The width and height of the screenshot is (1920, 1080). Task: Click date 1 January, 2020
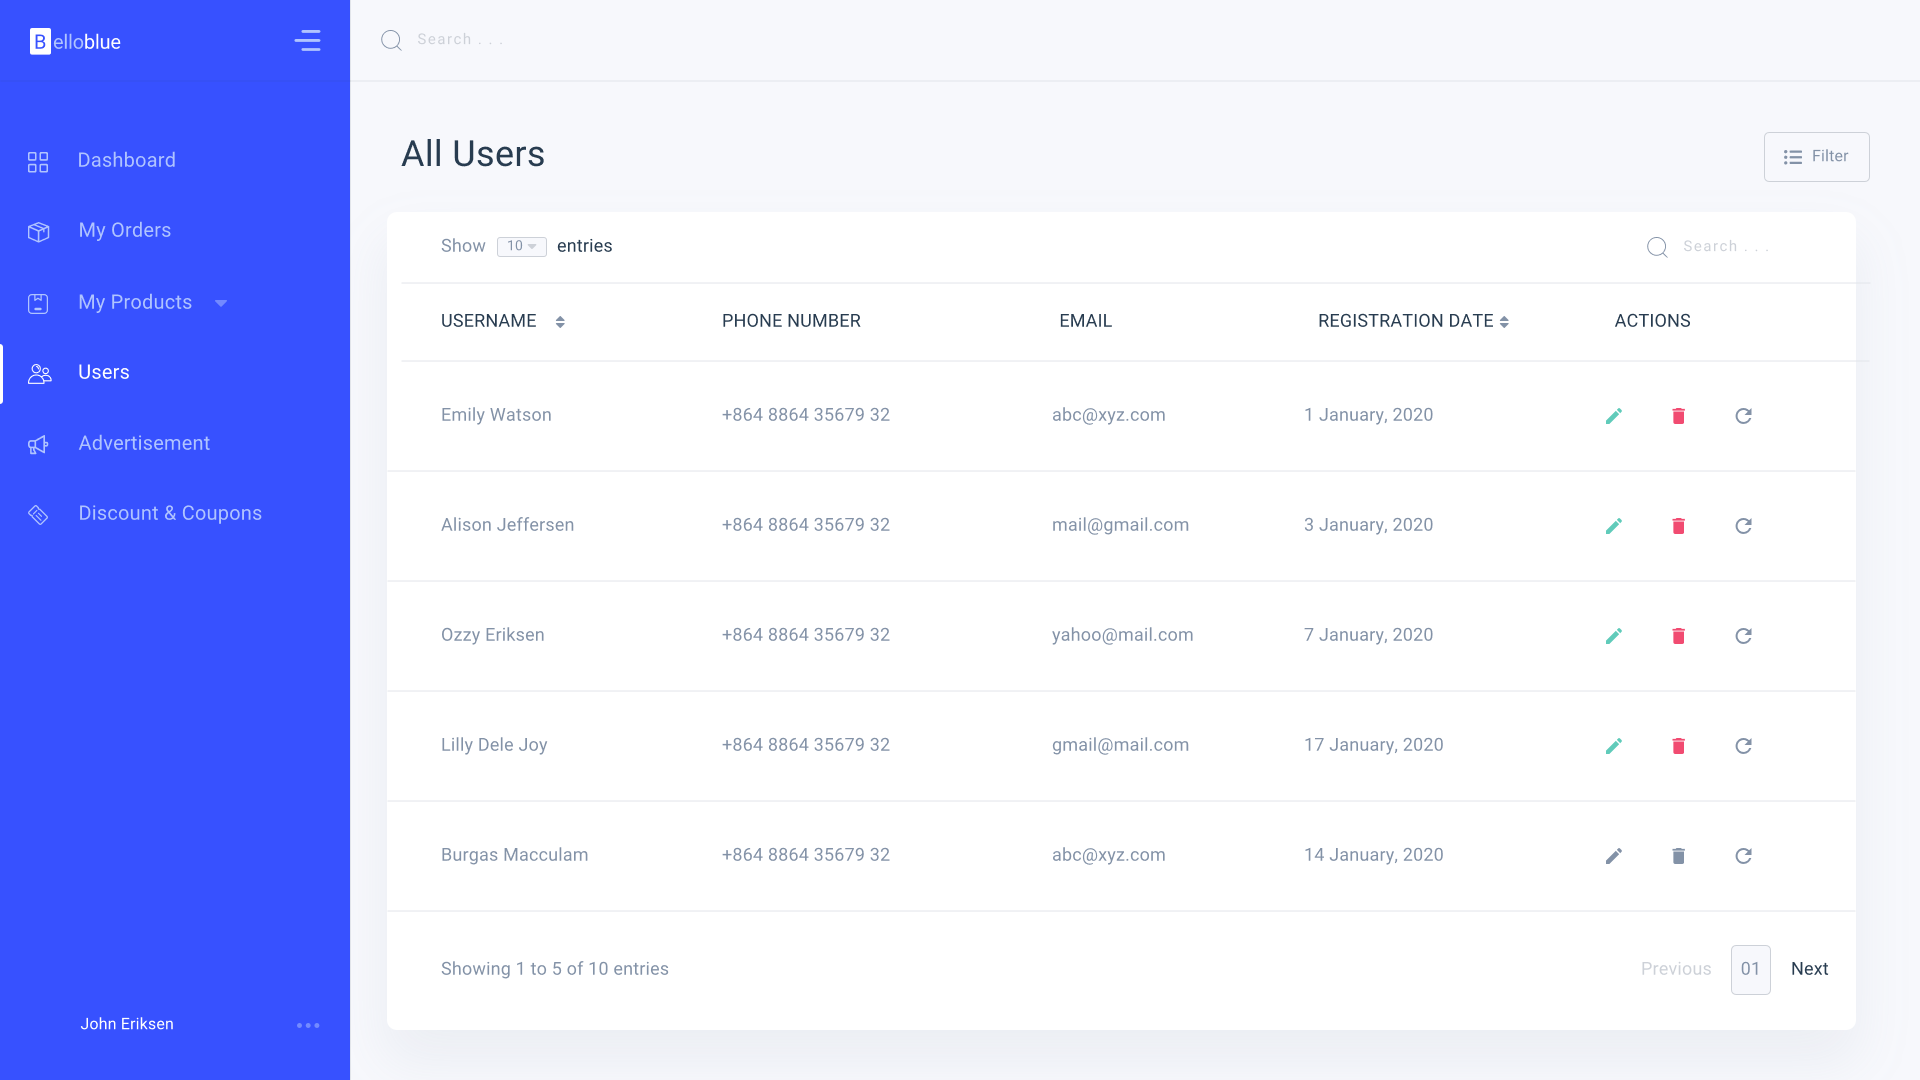(1368, 415)
